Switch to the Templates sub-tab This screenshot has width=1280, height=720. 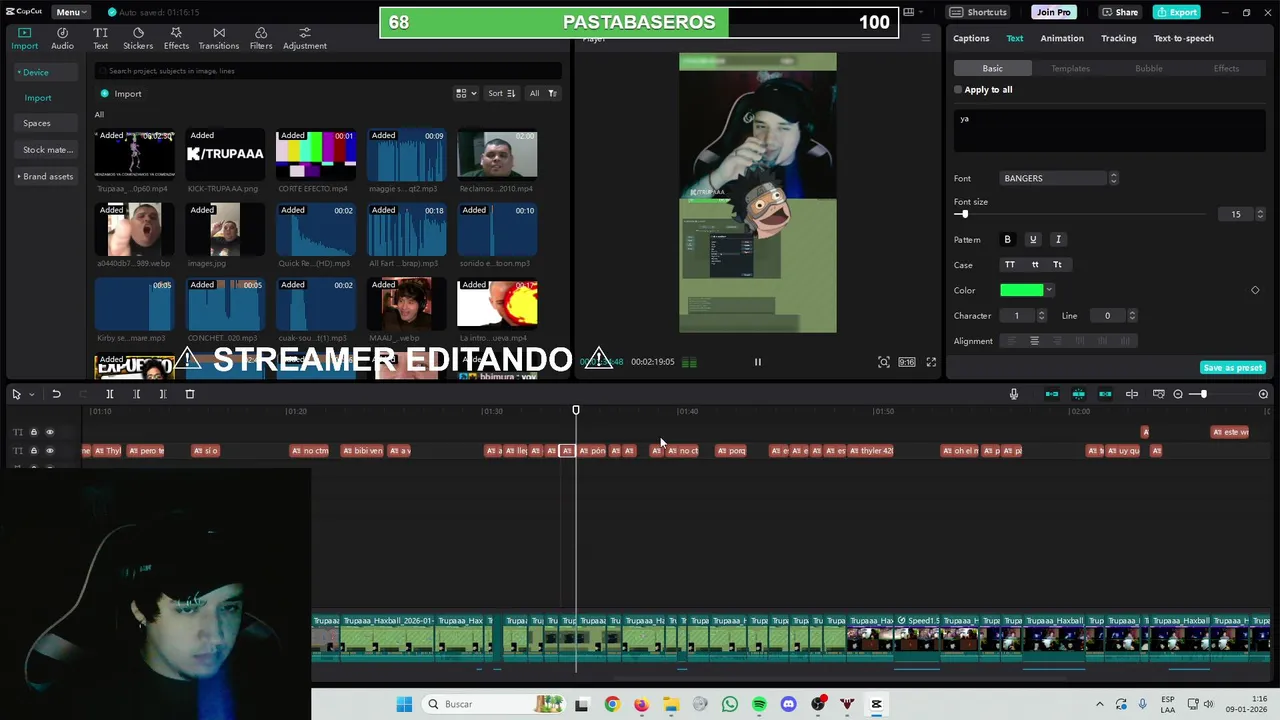(x=1070, y=68)
